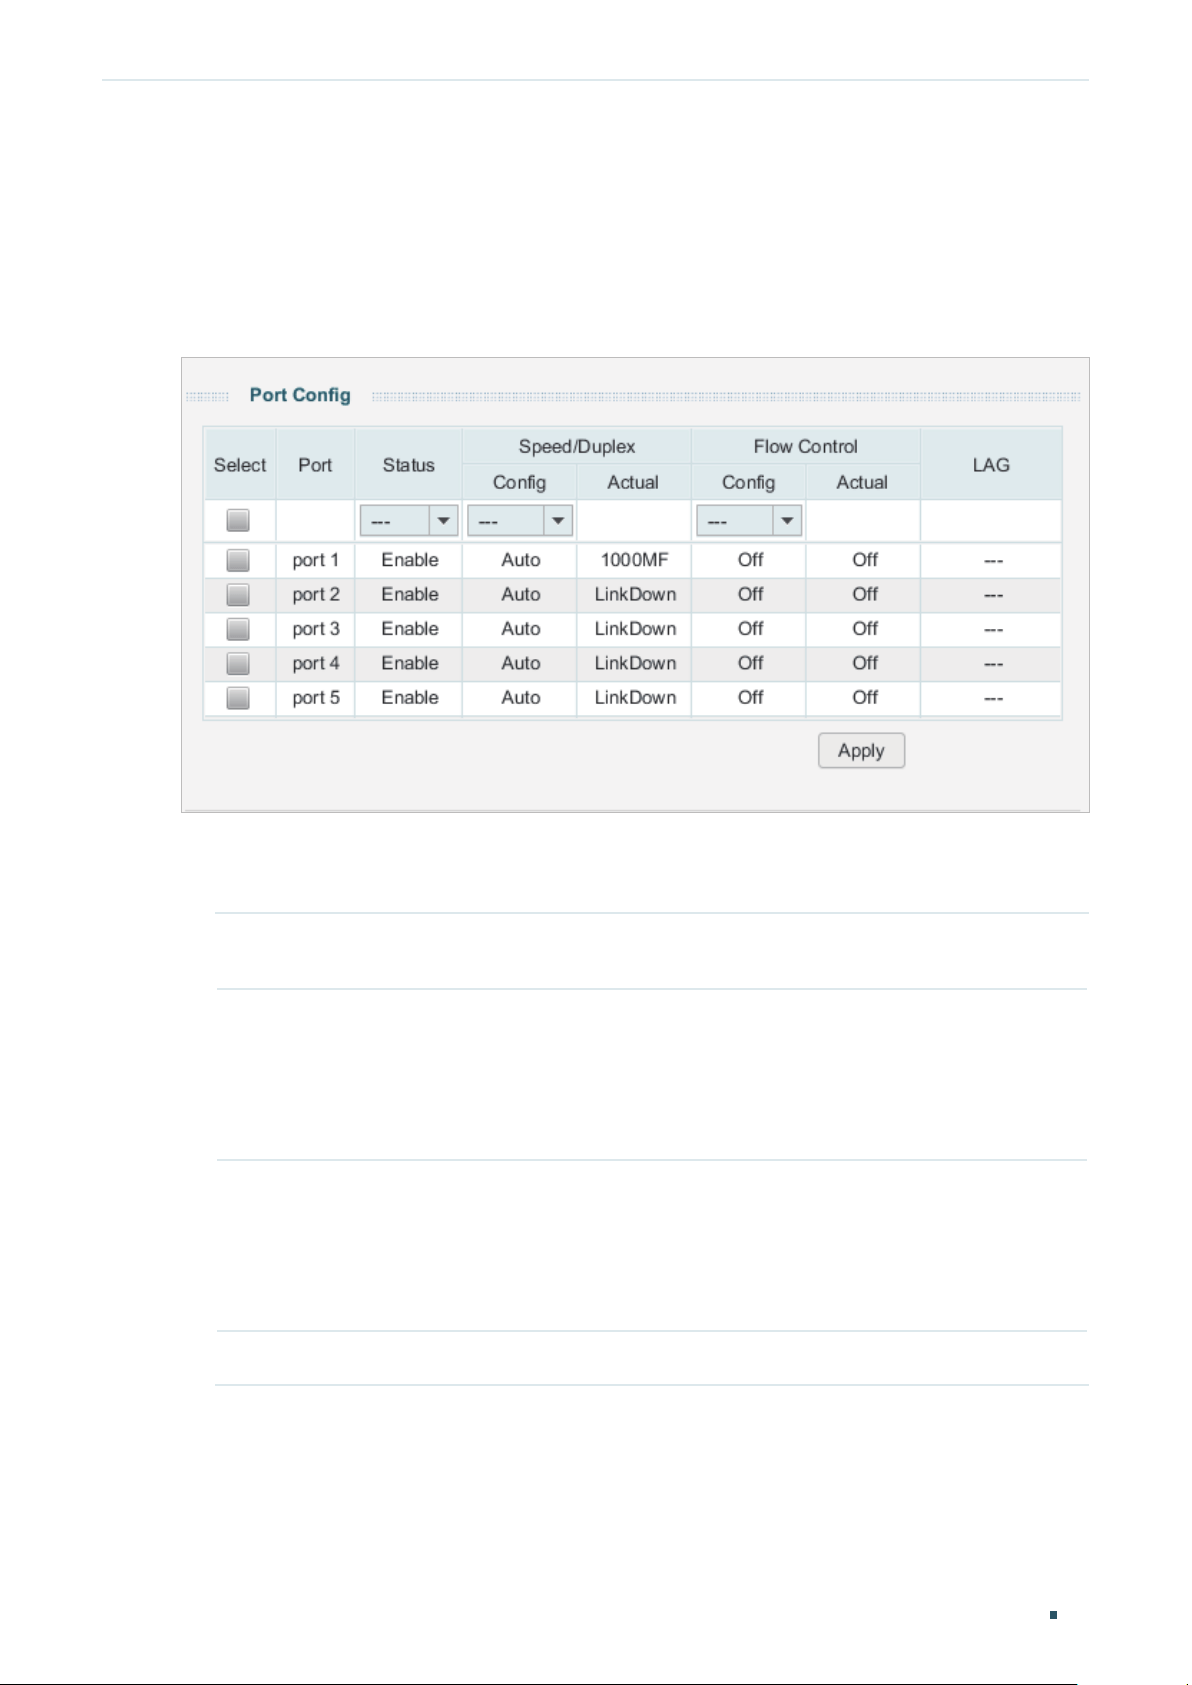Check the select-all checkbox in the header row
Screen dimensions: 1192x1685
pos(238,520)
